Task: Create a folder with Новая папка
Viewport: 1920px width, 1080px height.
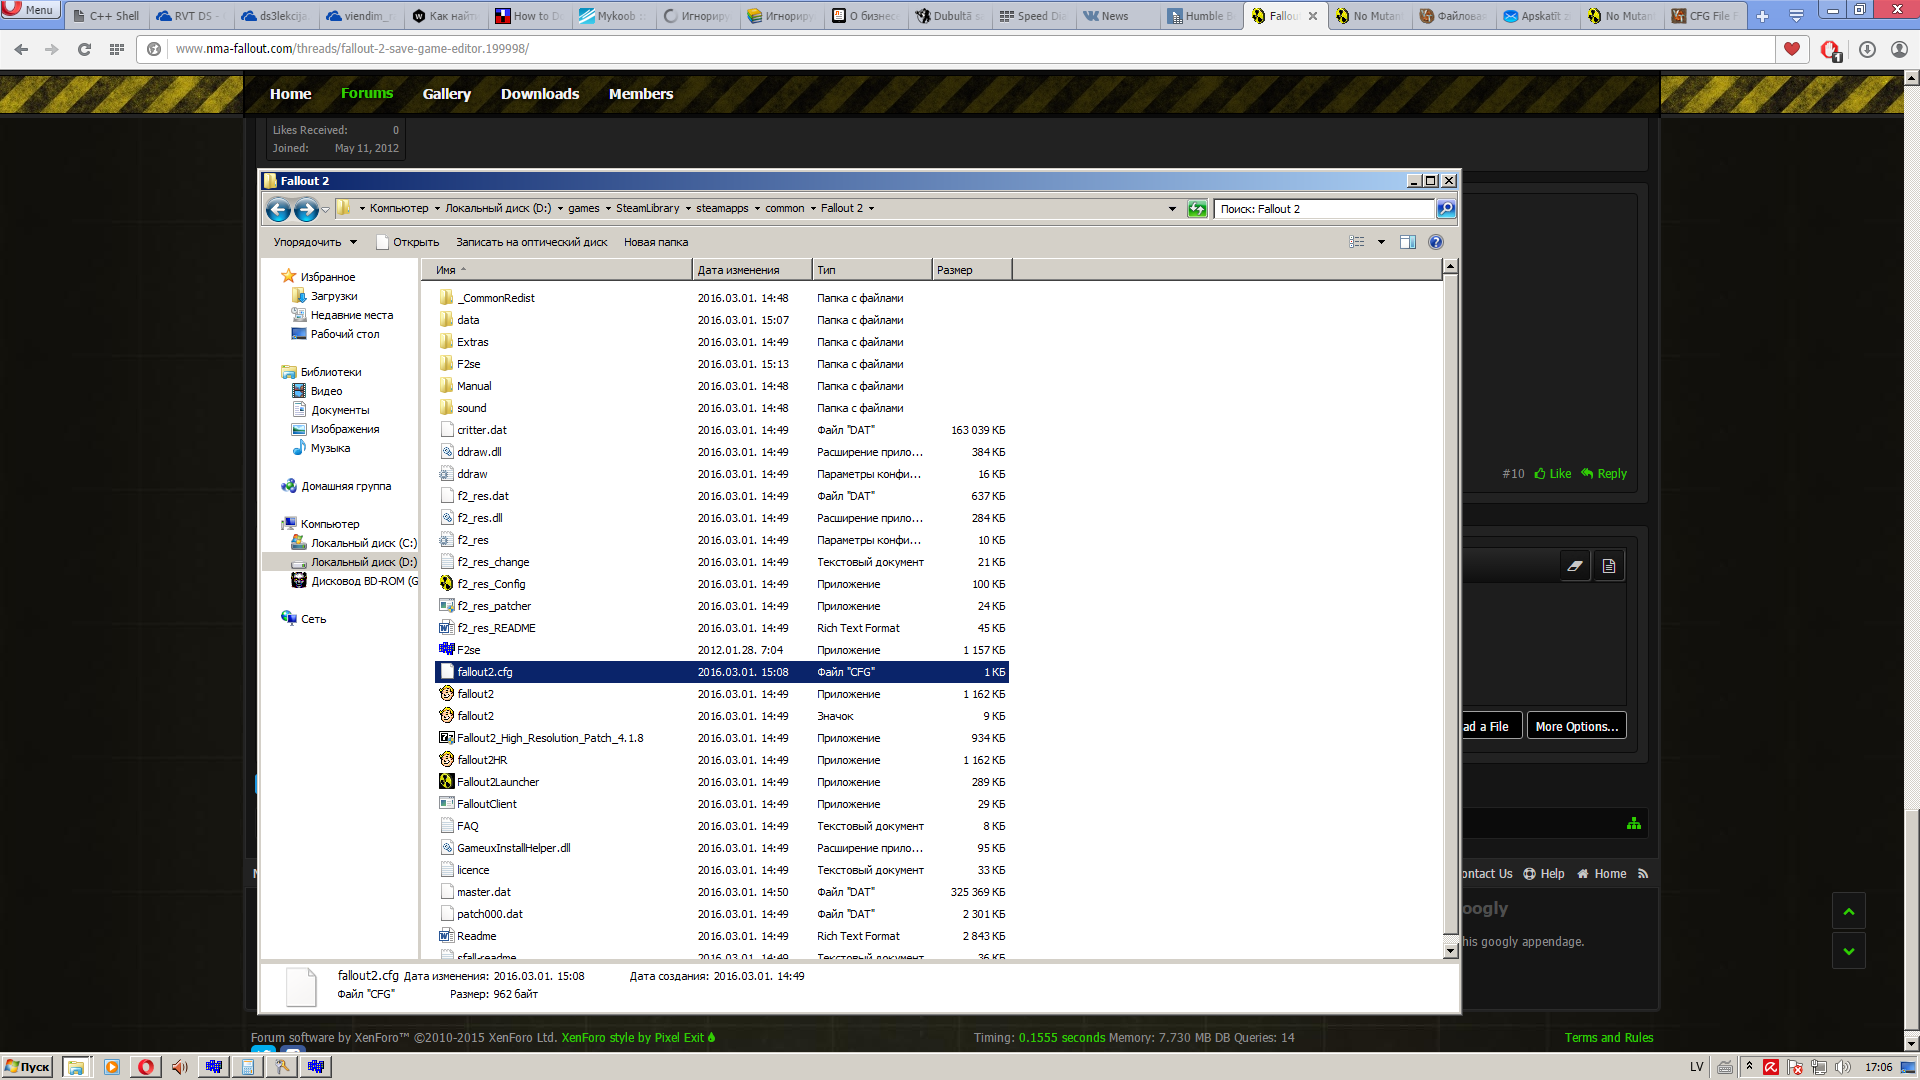Action: [x=656, y=242]
